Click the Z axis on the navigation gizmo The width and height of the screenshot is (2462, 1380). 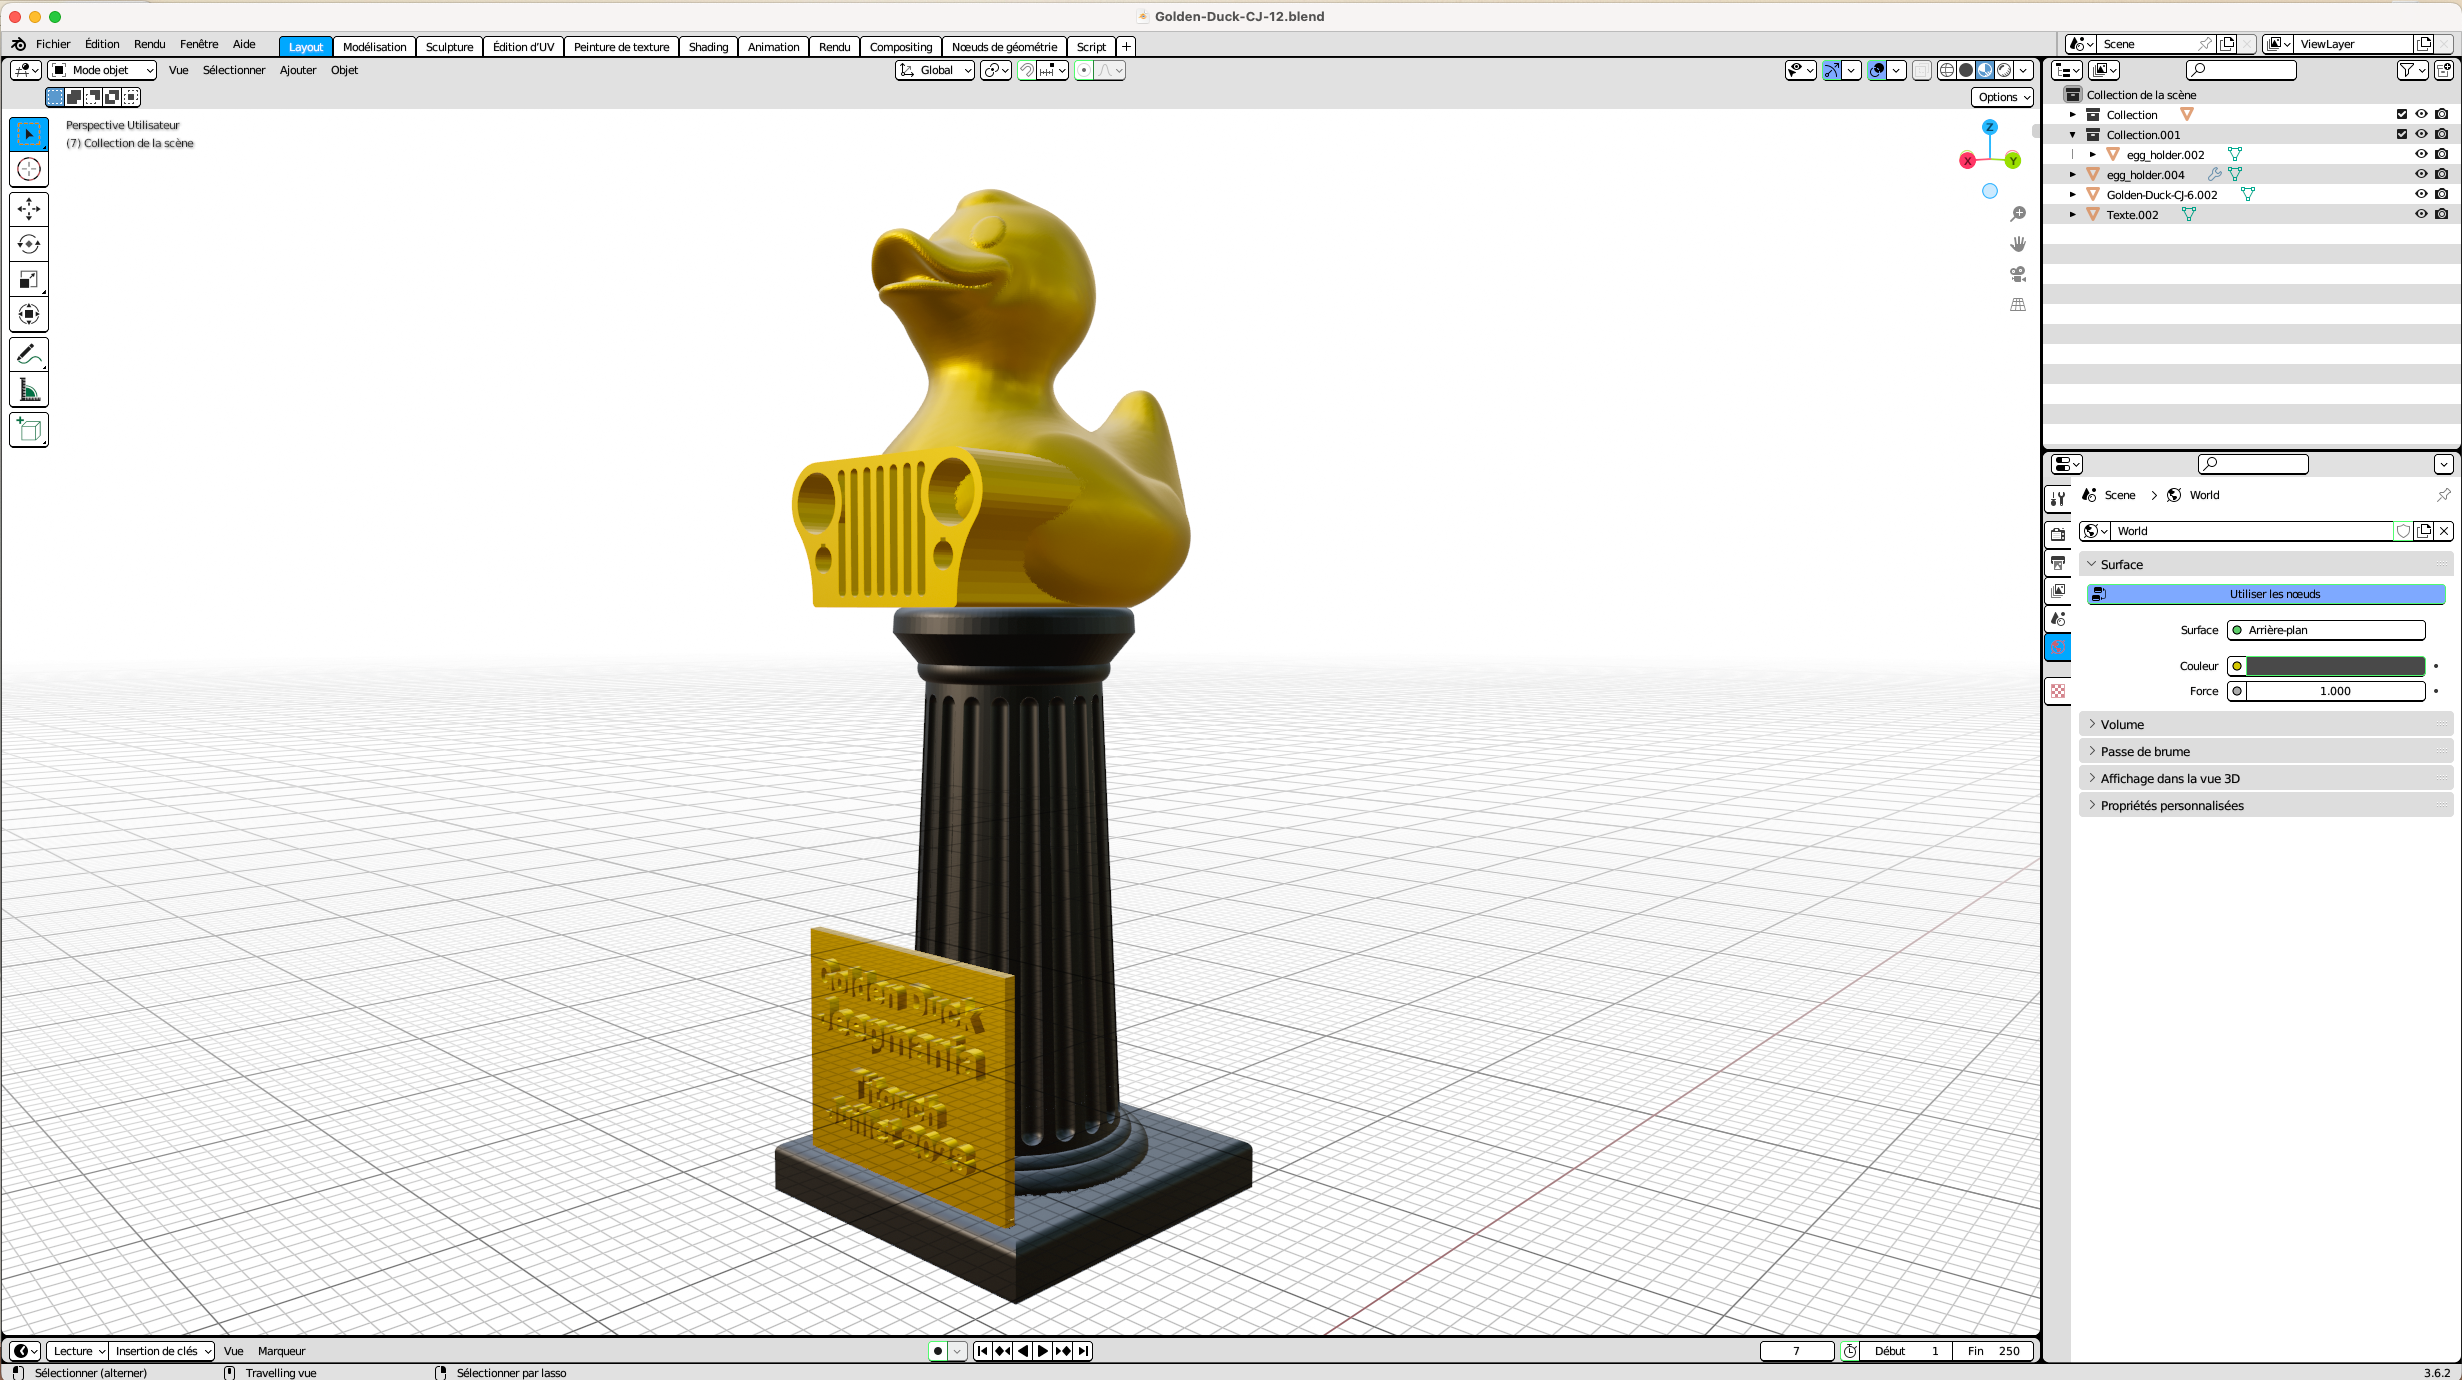[1990, 127]
